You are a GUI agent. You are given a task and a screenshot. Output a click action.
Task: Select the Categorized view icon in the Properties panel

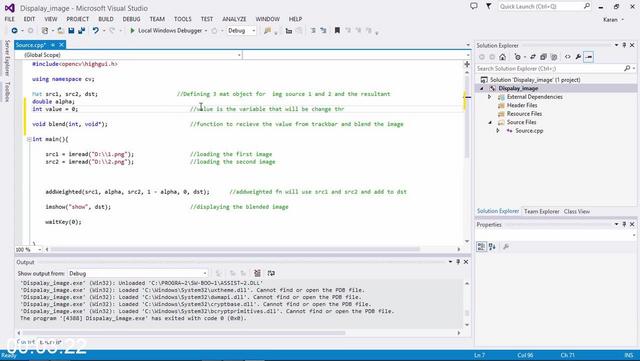point(482,247)
